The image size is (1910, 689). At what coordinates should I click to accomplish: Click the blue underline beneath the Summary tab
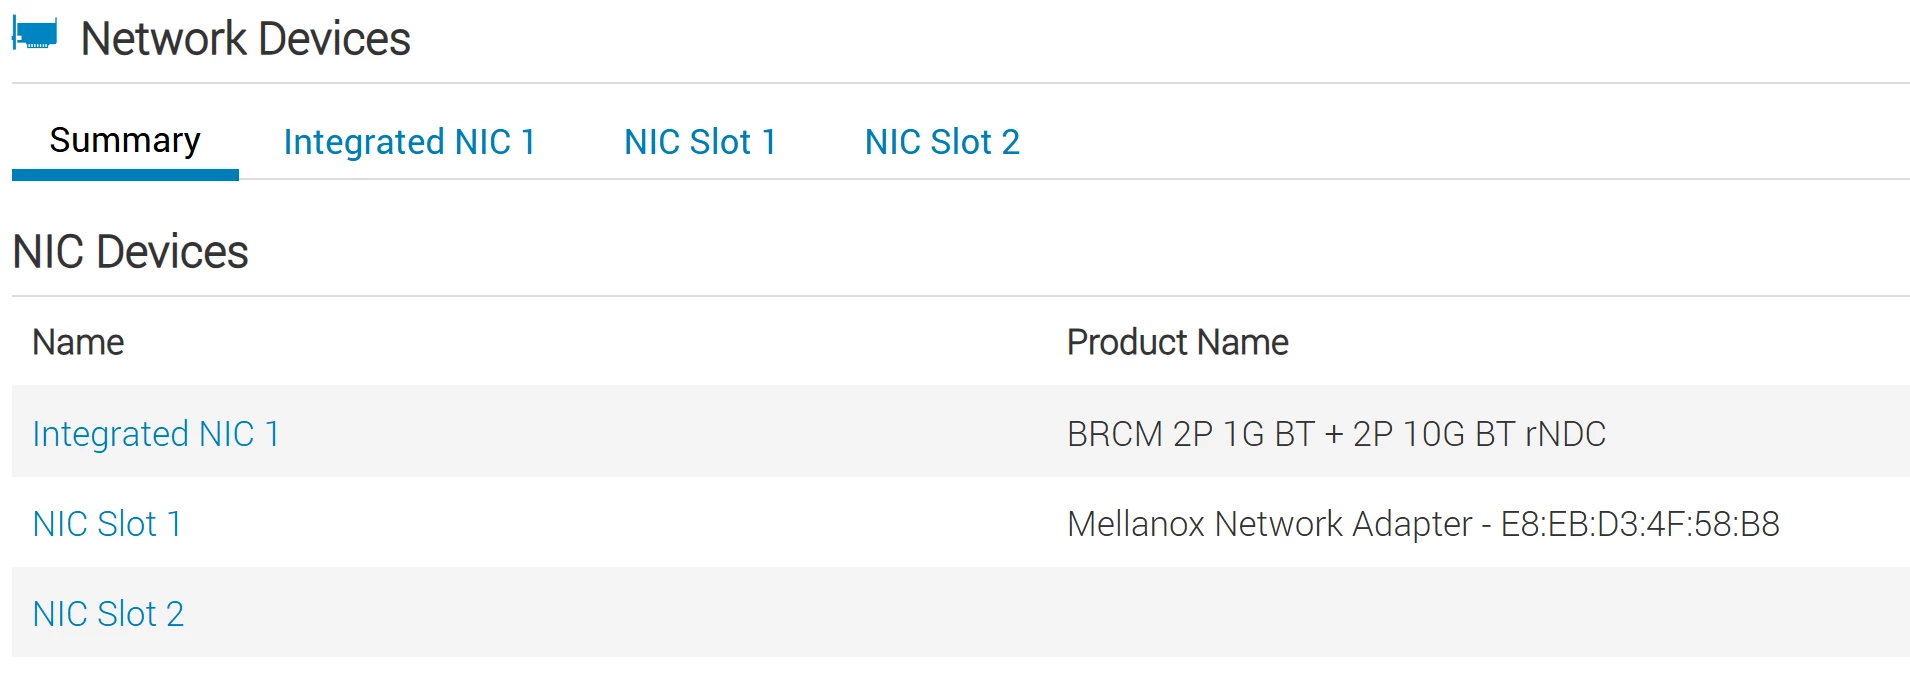[x=125, y=176]
